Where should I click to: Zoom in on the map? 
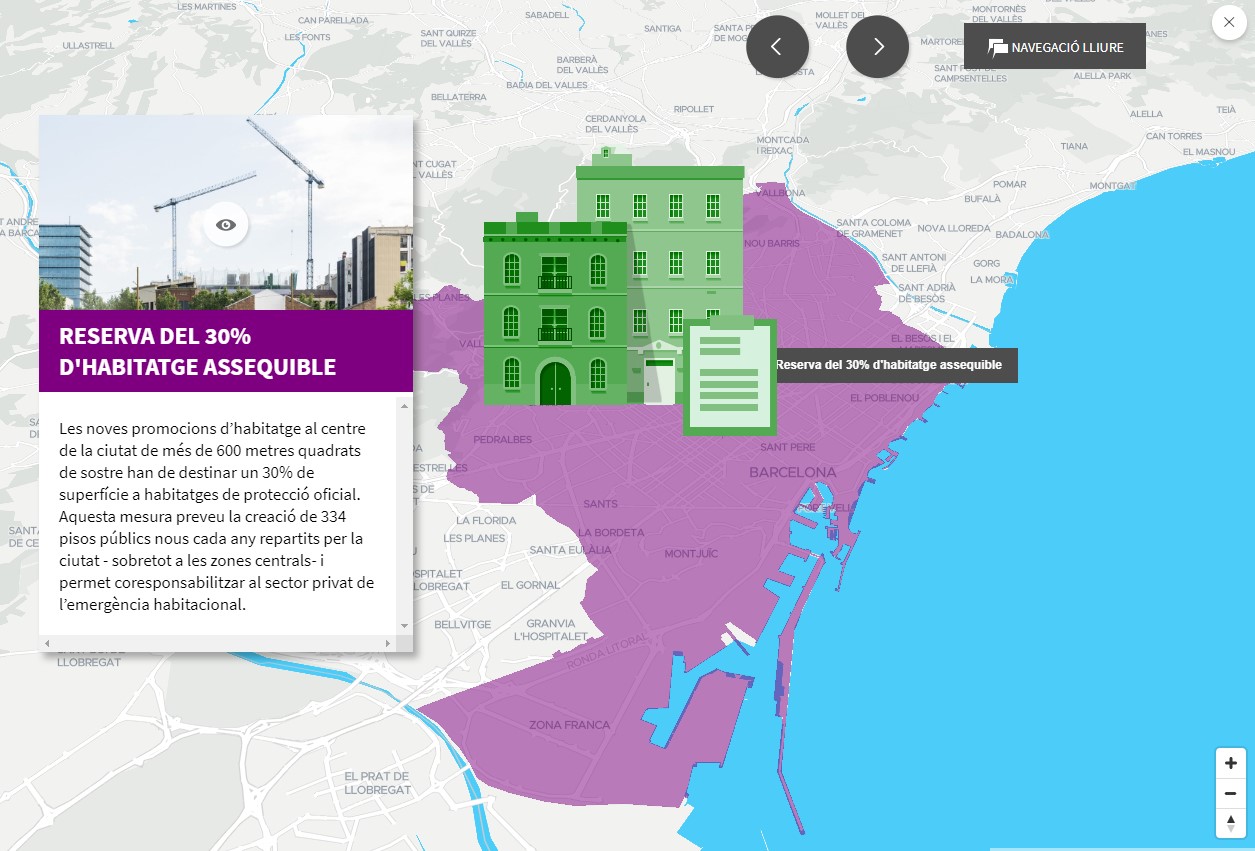[1230, 763]
